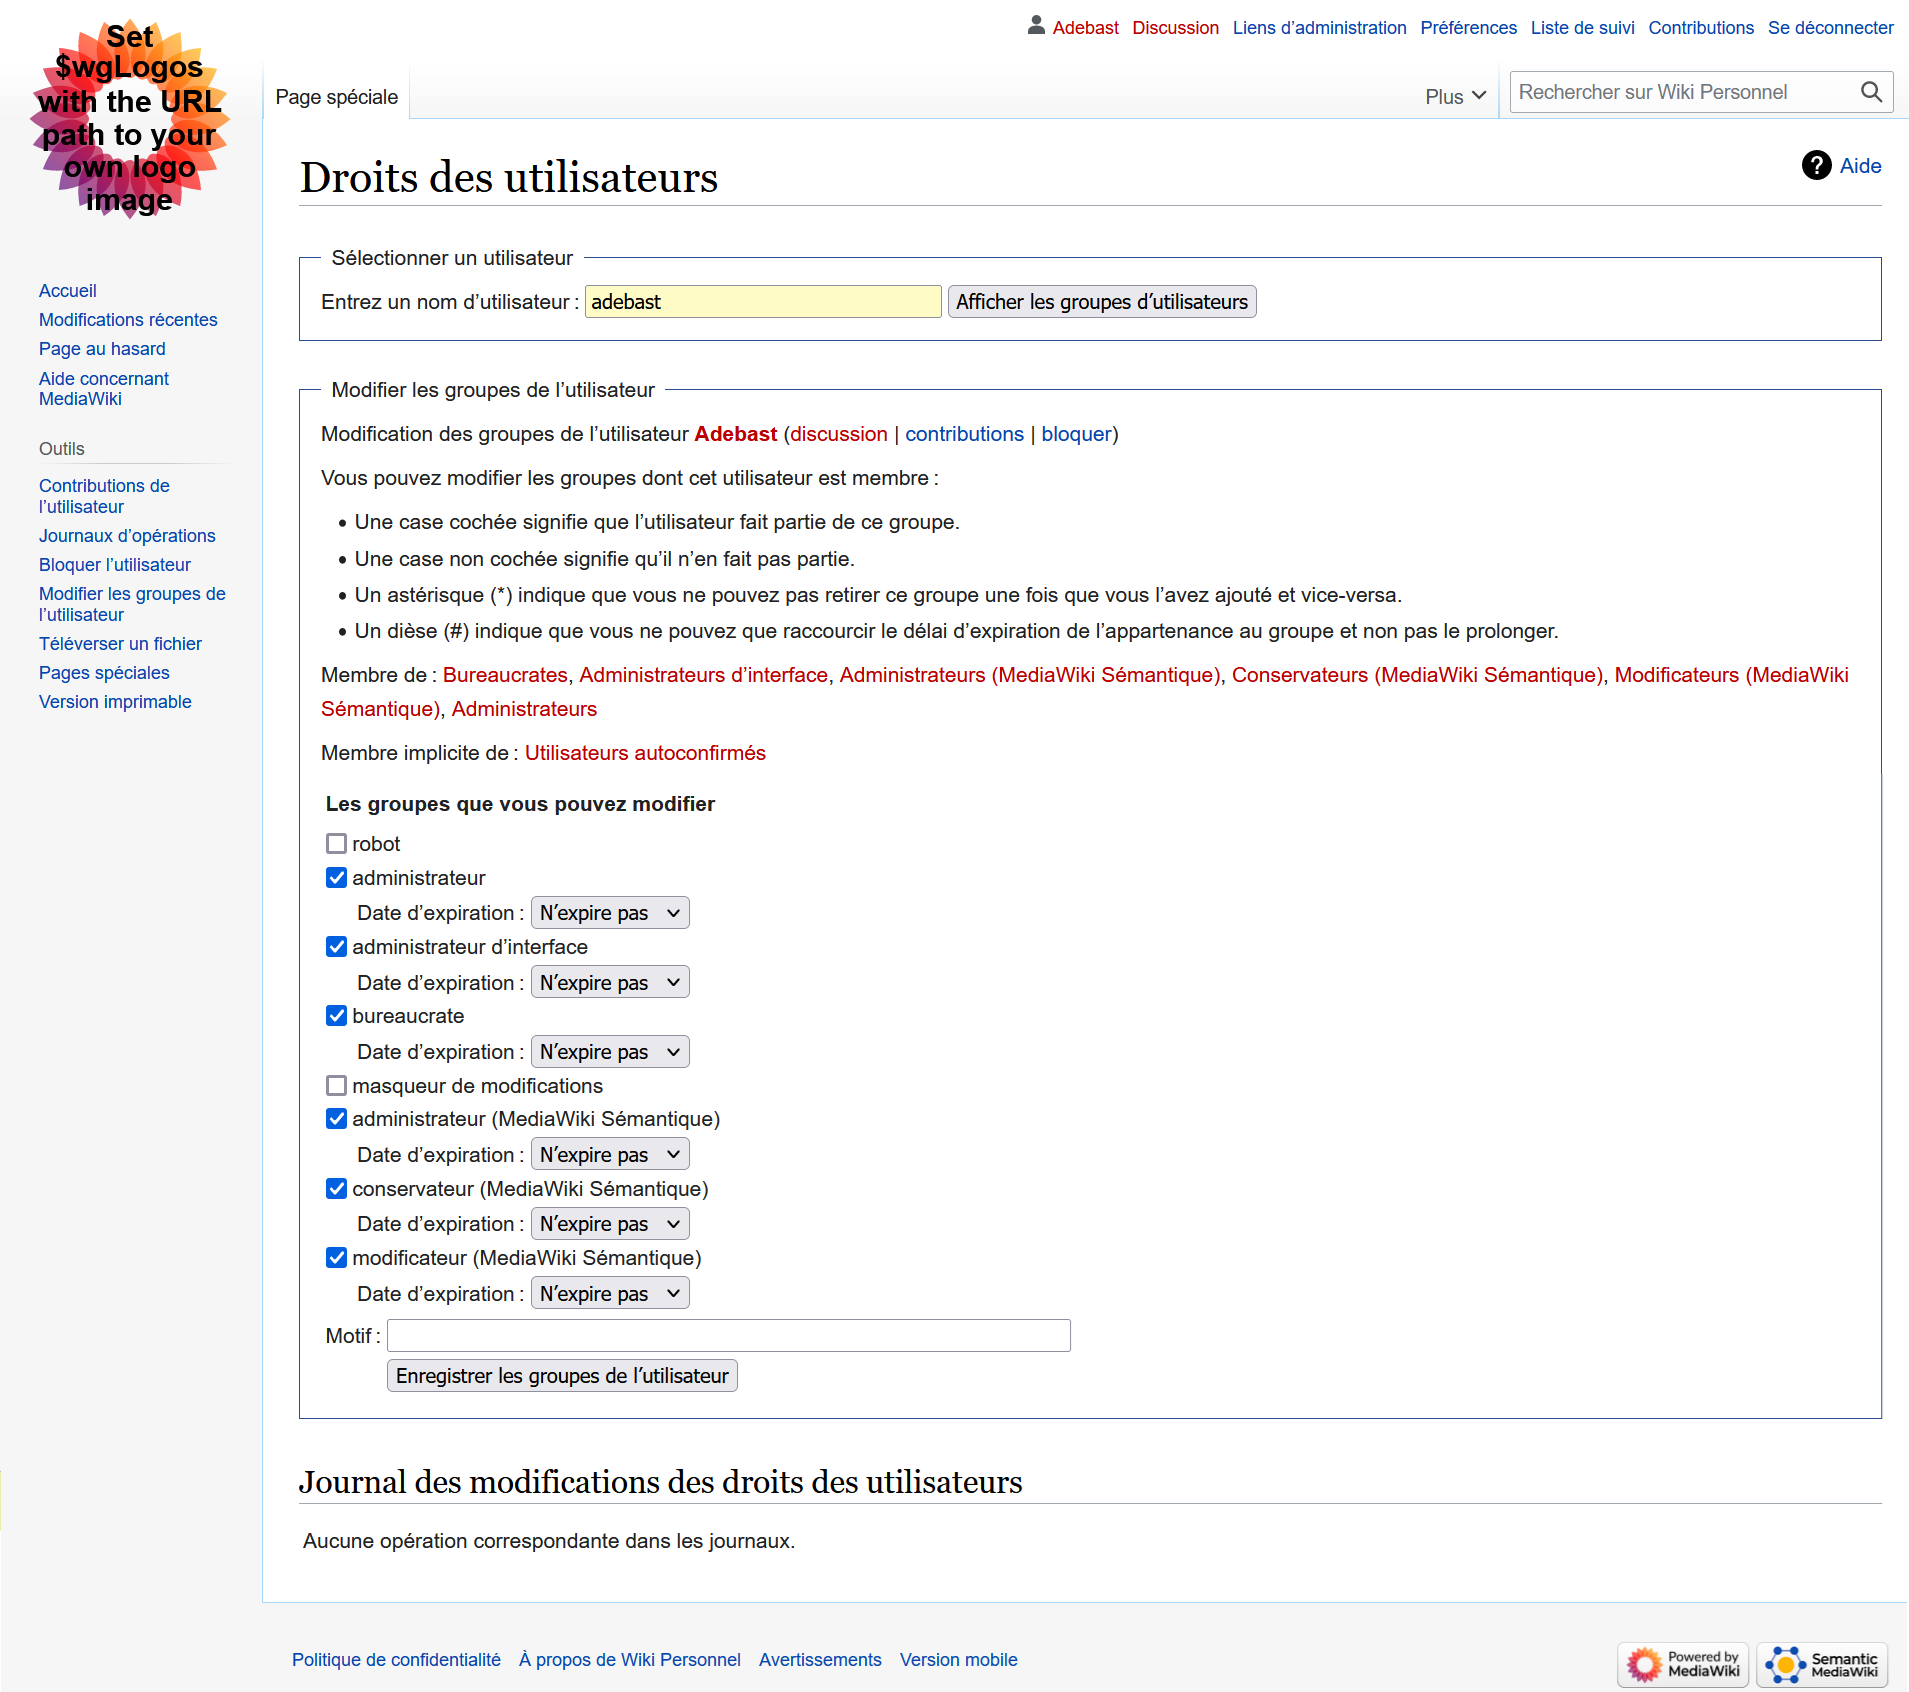Screen dimensions: 1909x1692
Task: Click the Motif text field
Action: 729,1335
